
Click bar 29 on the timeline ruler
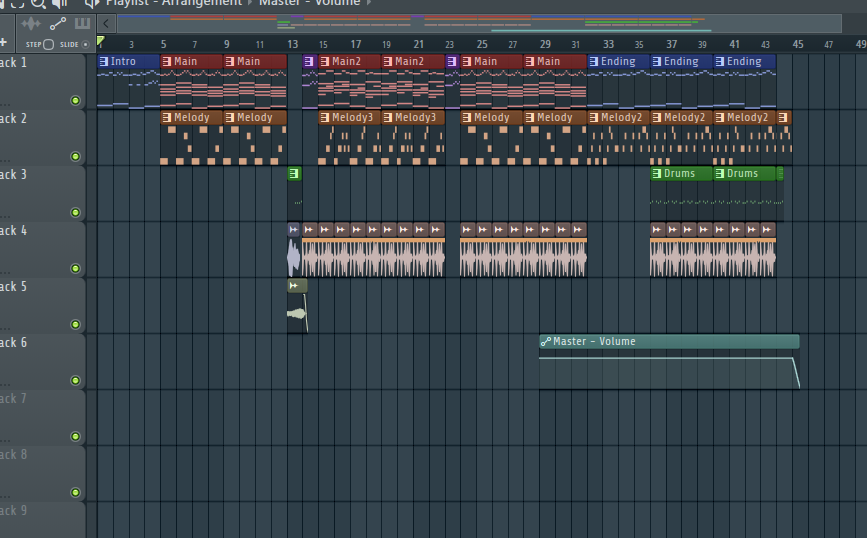click(x=545, y=44)
